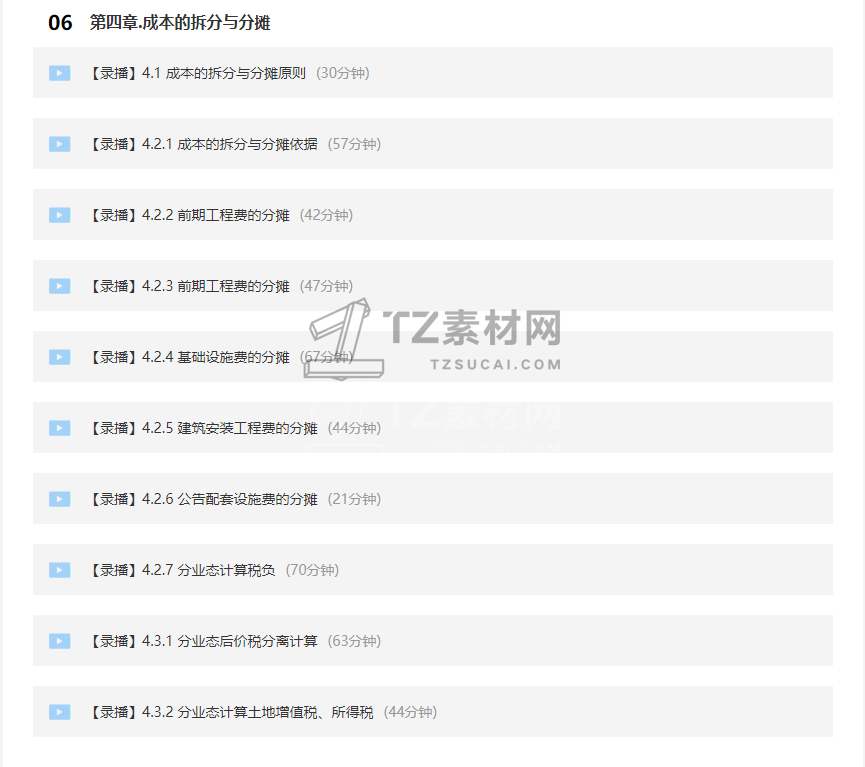Click the (42分钟) duration of lesson 4.2.2
This screenshot has height=767, width=865.
(x=327, y=215)
